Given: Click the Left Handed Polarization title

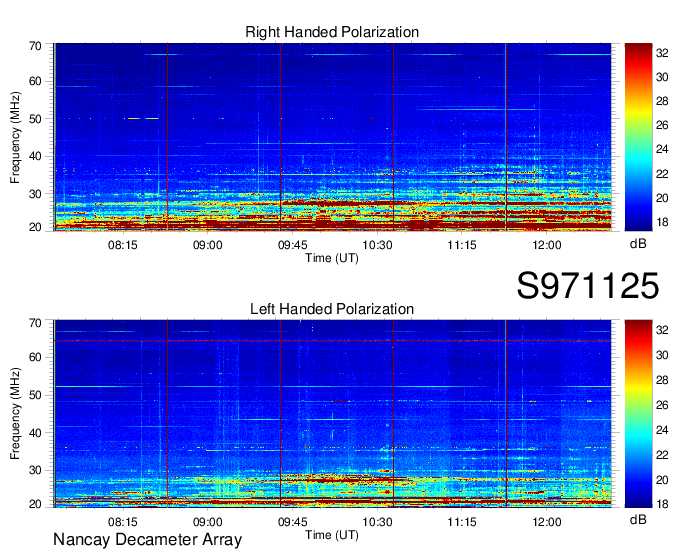Looking at the screenshot, I should point(332,309).
